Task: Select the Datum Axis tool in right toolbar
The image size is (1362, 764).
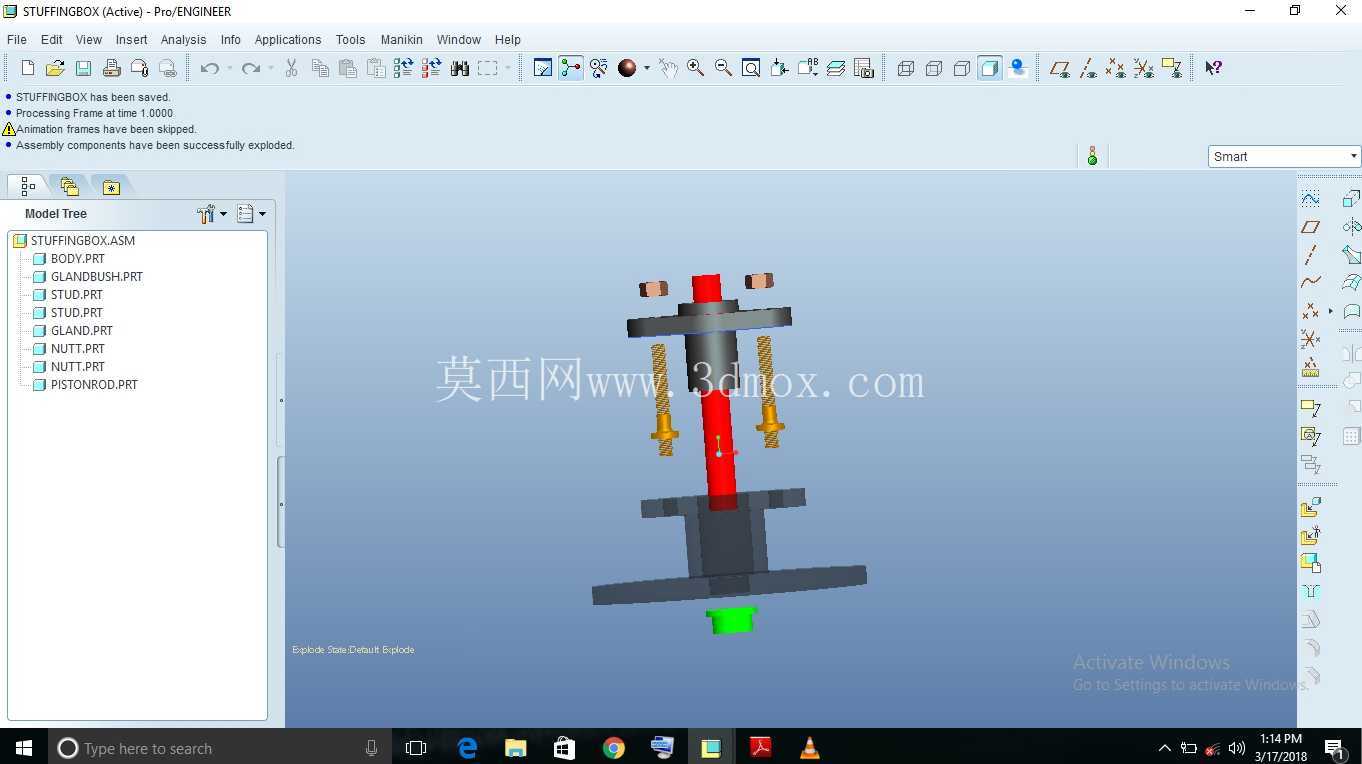Action: [x=1311, y=255]
